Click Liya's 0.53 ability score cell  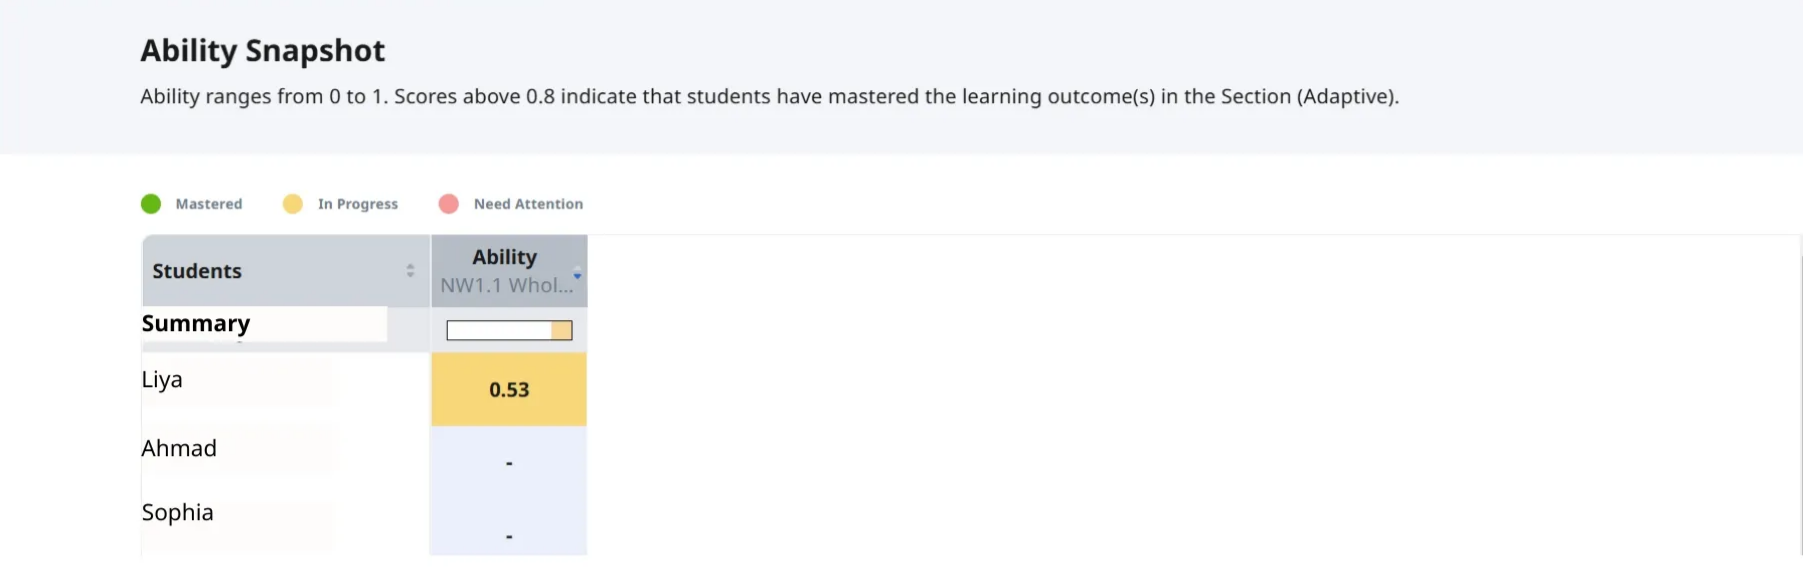[509, 390]
